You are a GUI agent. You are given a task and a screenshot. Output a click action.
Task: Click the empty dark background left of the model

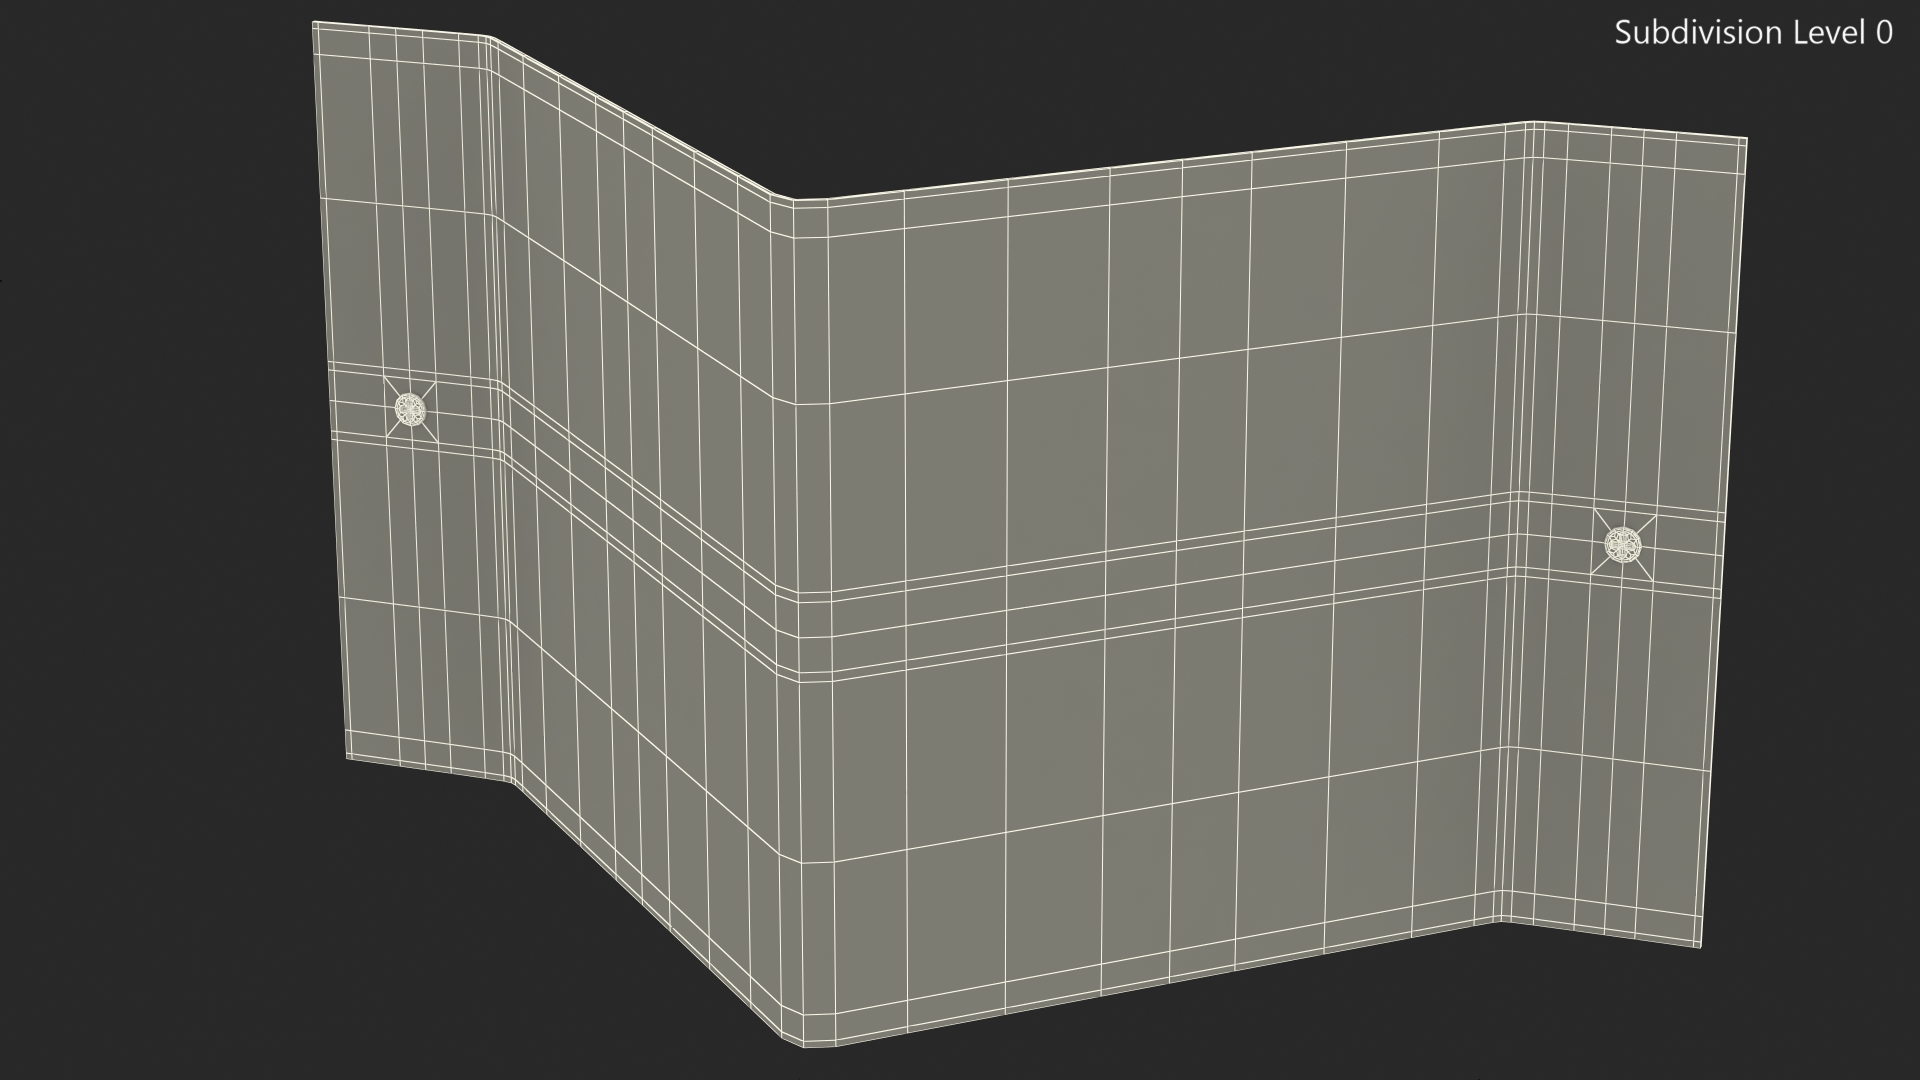pyautogui.click(x=150, y=540)
